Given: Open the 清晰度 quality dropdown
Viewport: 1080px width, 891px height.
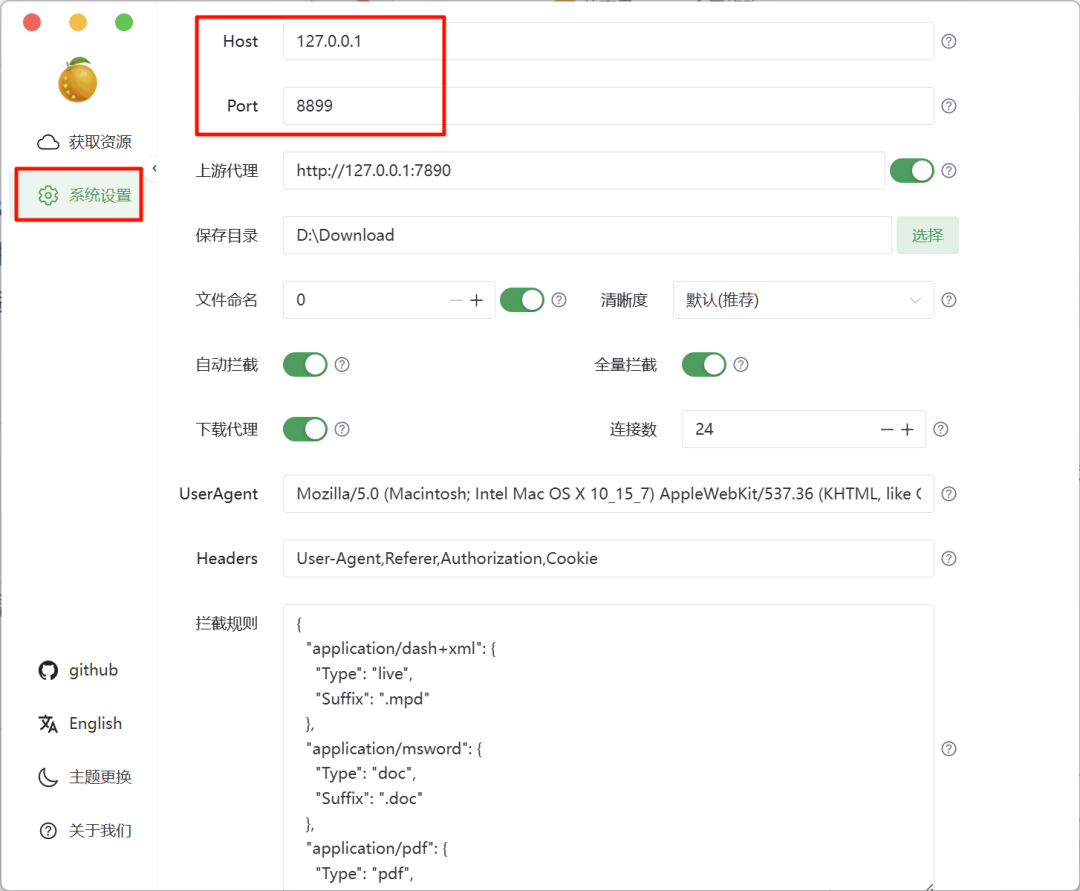Looking at the screenshot, I should [x=803, y=300].
